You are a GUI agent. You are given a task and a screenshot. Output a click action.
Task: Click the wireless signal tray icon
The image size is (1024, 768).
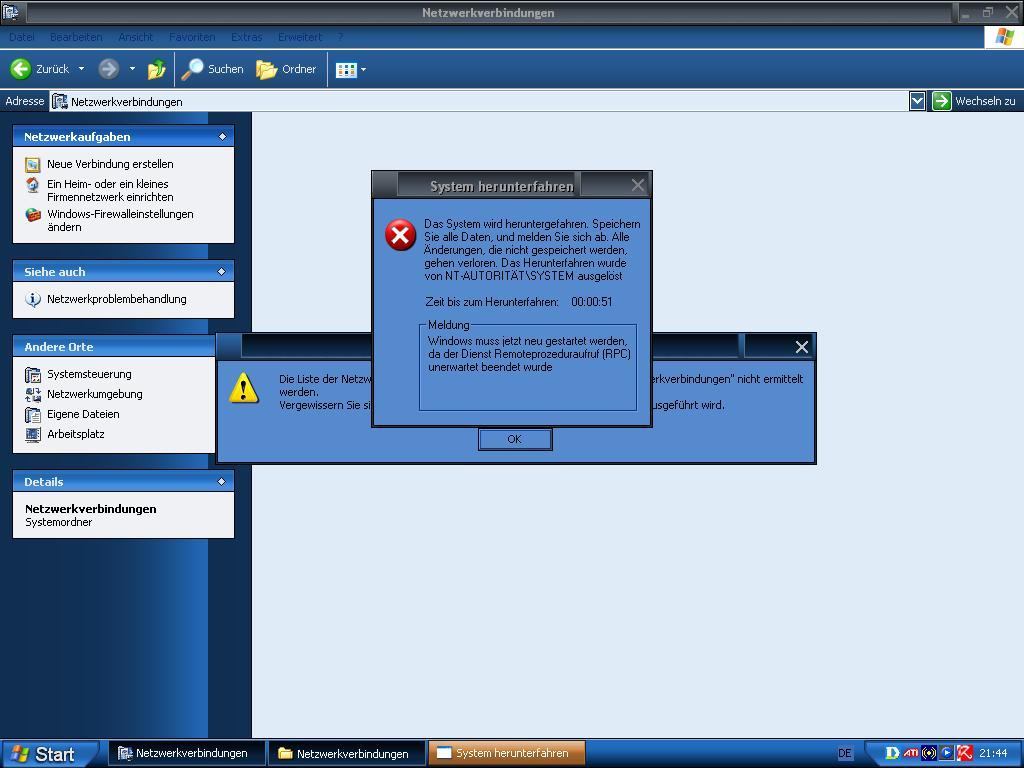929,753
